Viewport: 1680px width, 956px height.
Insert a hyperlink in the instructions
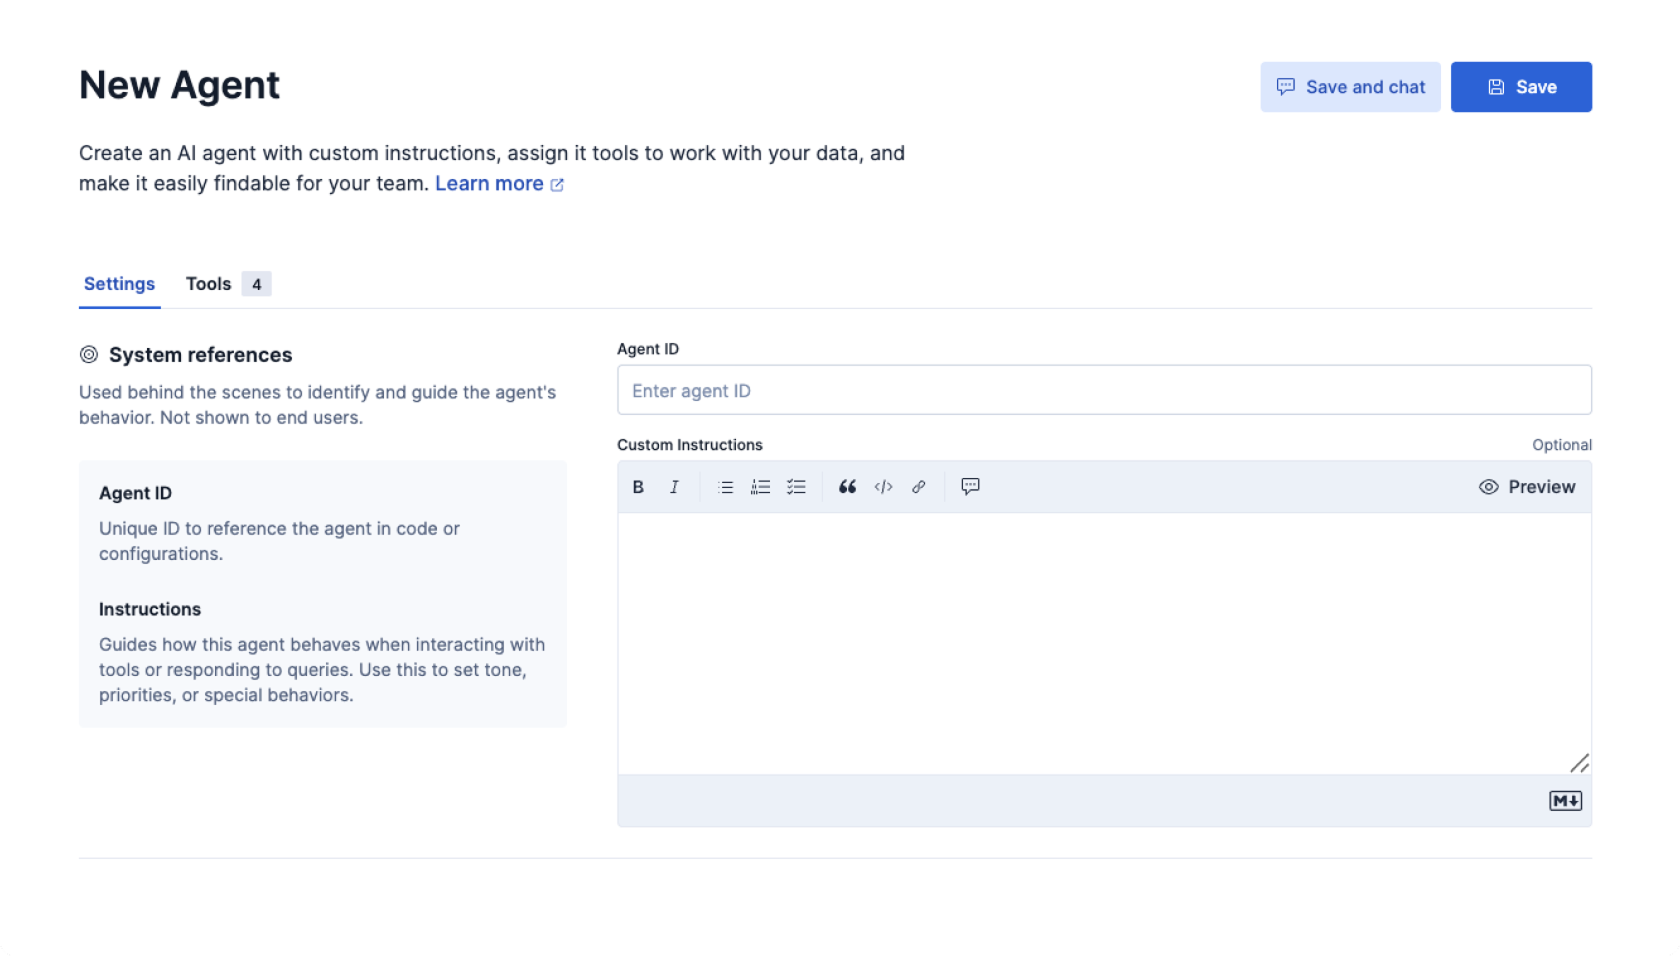(x=918, y=487)
